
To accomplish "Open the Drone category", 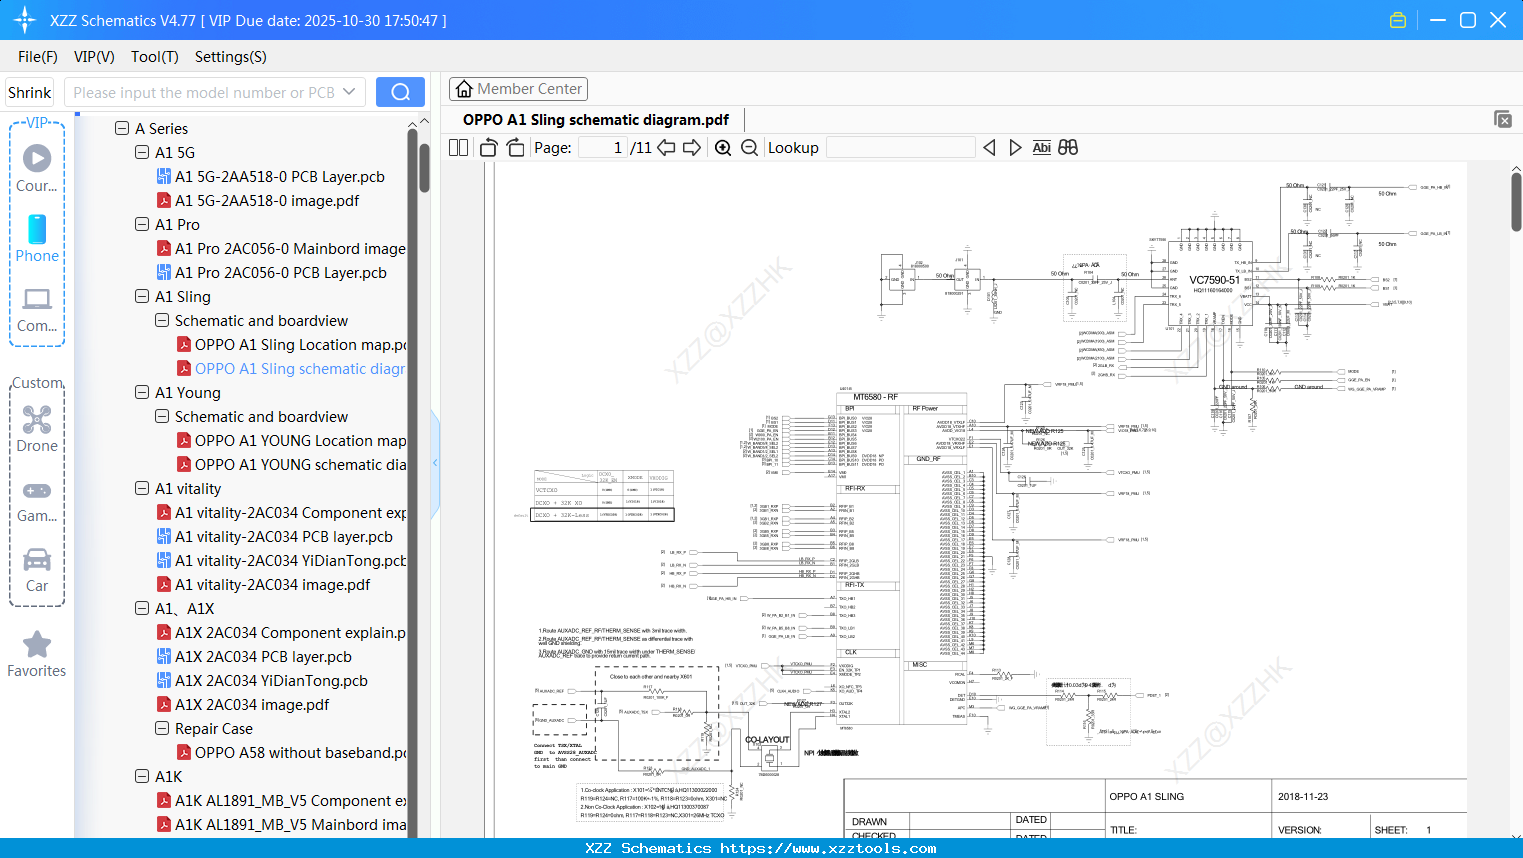I will (x=37, y=429).
